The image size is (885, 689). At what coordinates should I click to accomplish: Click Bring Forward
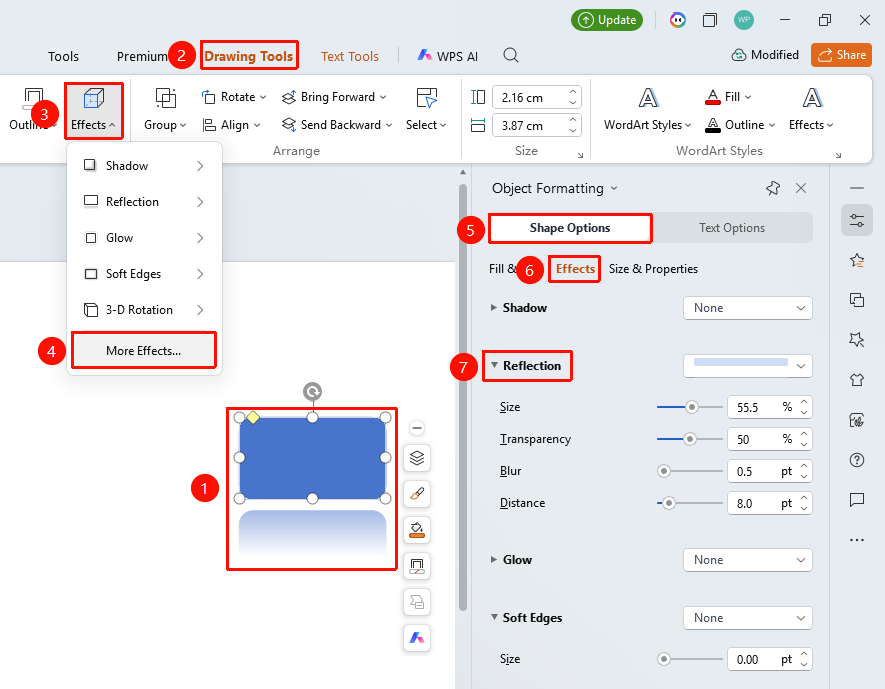coord(334,97)
